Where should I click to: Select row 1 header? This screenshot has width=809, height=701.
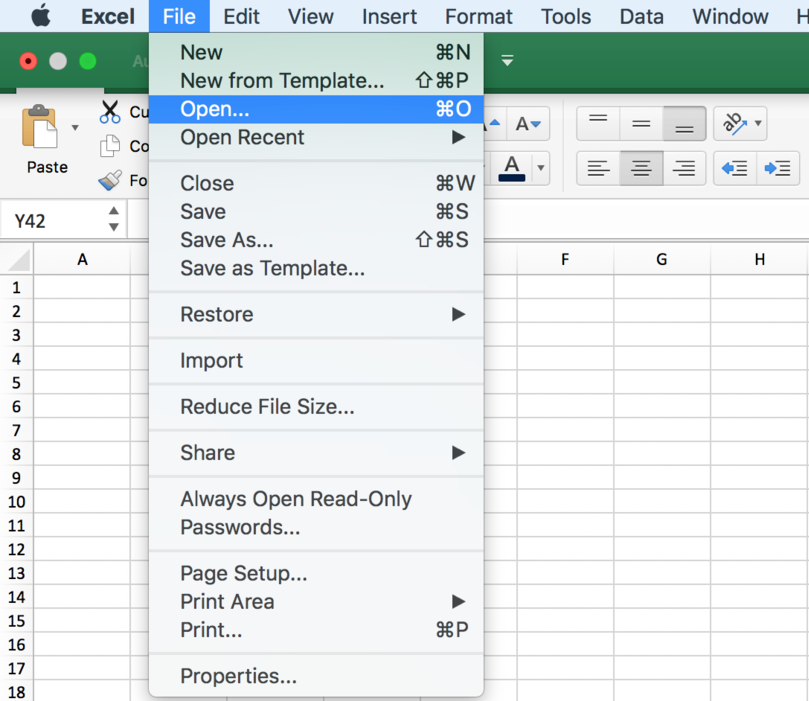click(x=17, y=287)
